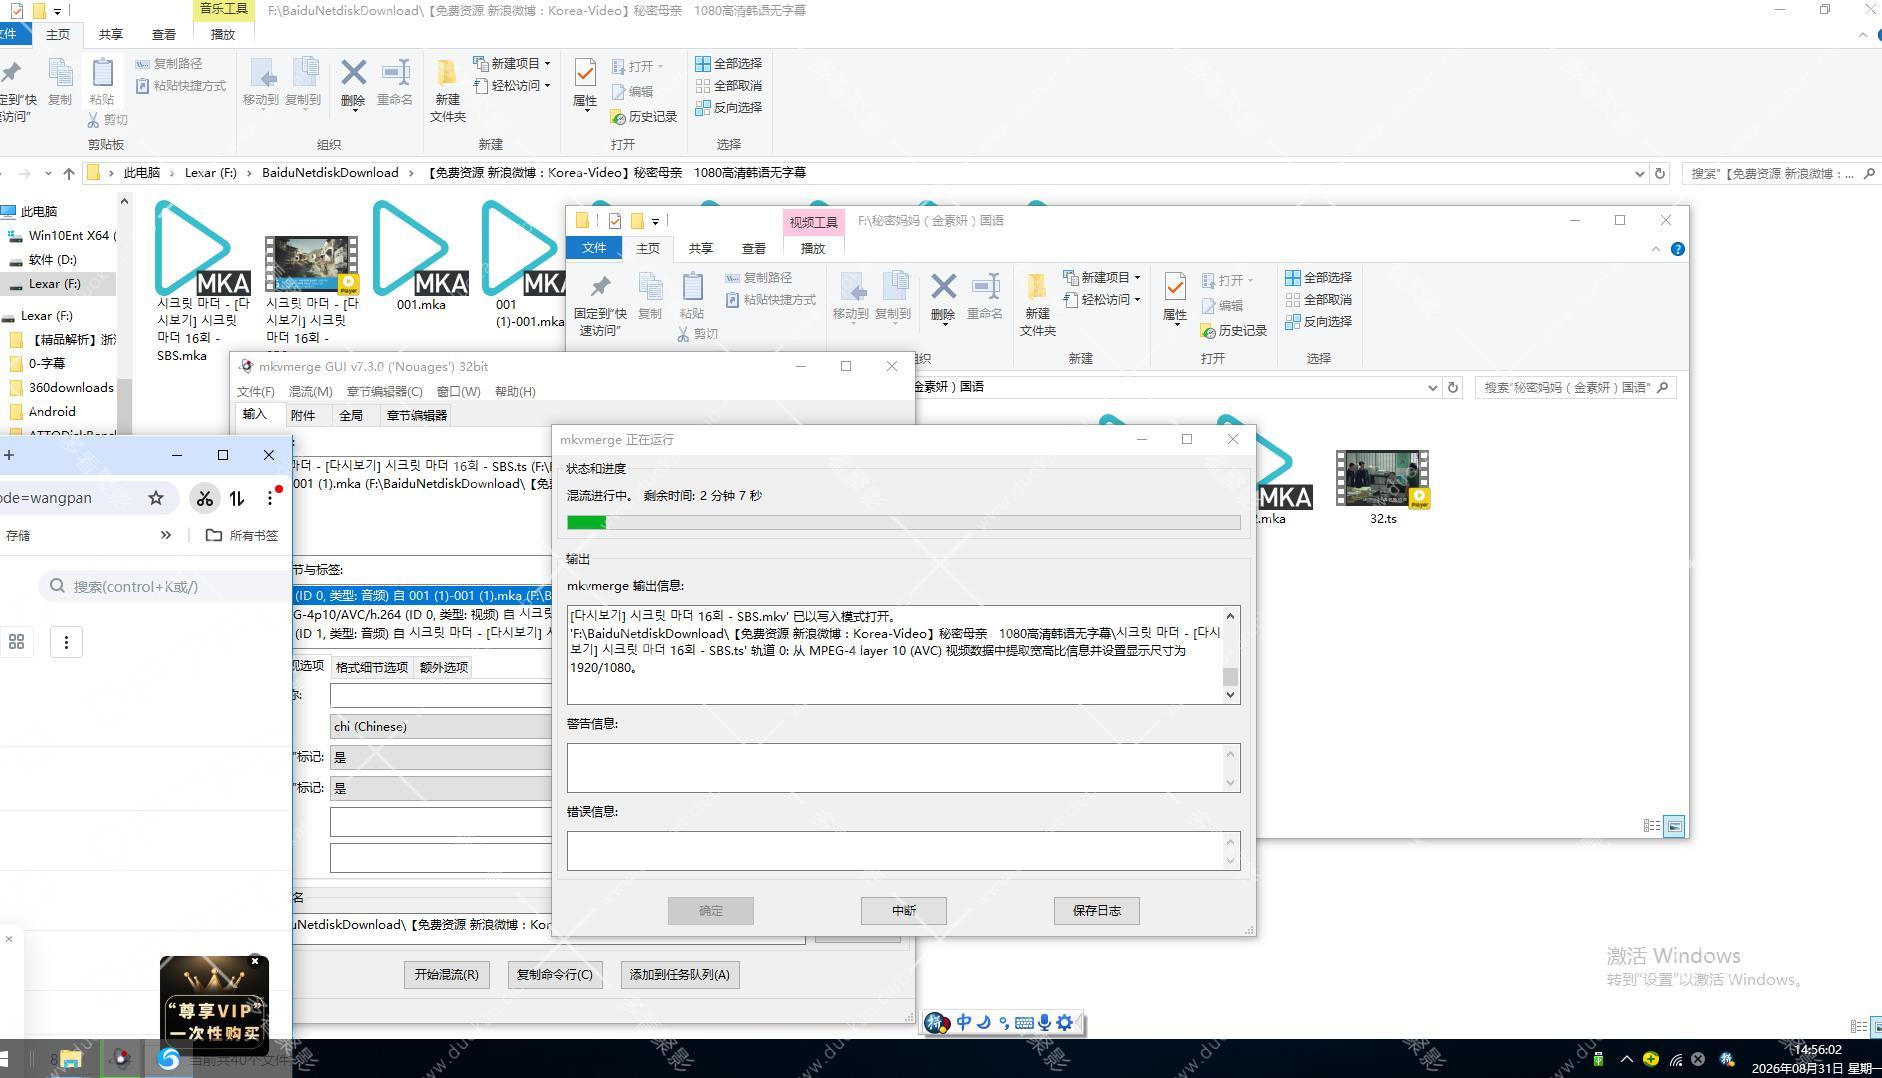Viewport: 1882px width, 1078px height.
Task: Refresh the BaiduNetdiskDownload Explorer address bar
Action: 1660,173
